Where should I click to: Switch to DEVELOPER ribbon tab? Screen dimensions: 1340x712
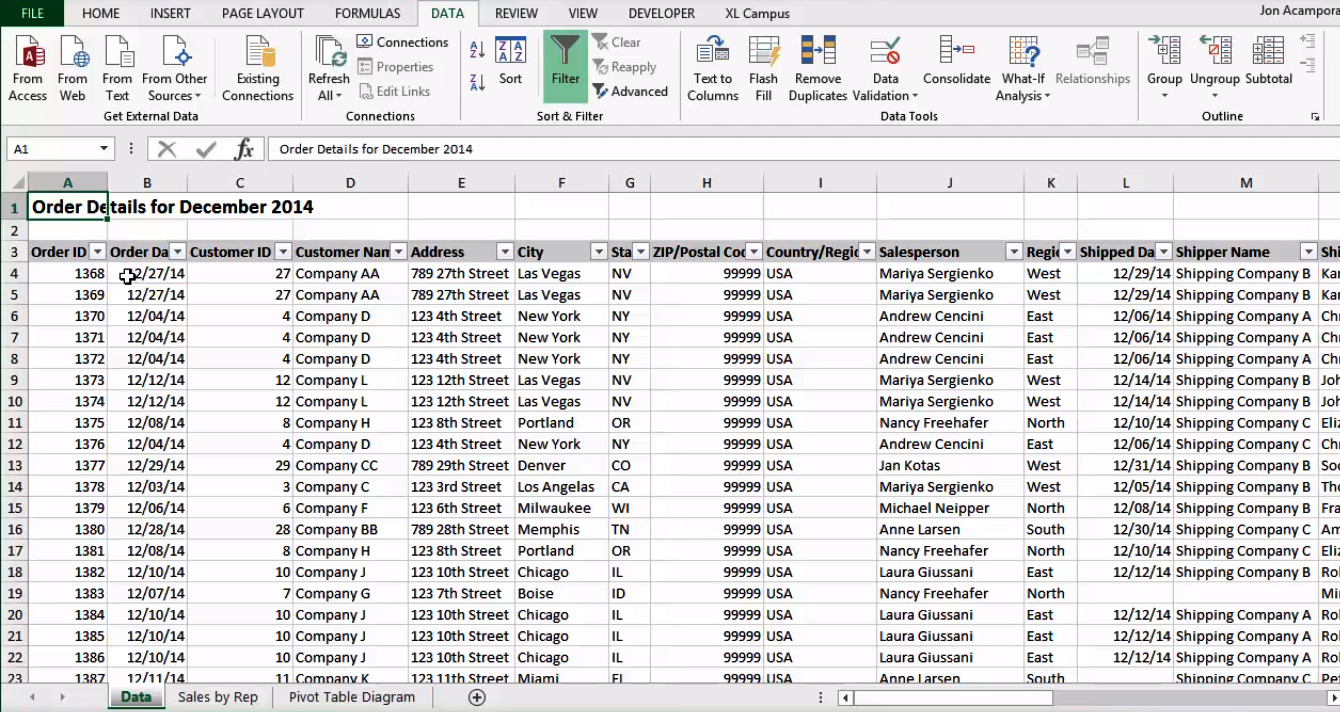[662, 13]
